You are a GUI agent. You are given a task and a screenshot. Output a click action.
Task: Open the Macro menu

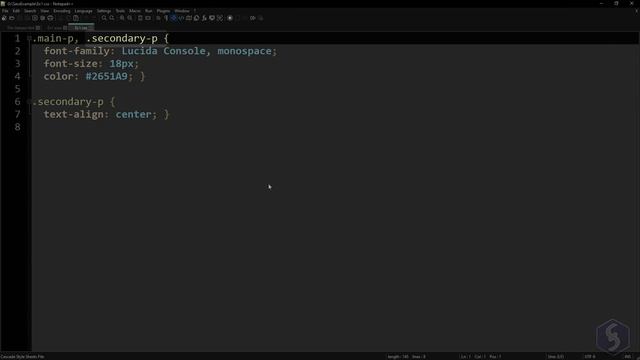[135, 11]
